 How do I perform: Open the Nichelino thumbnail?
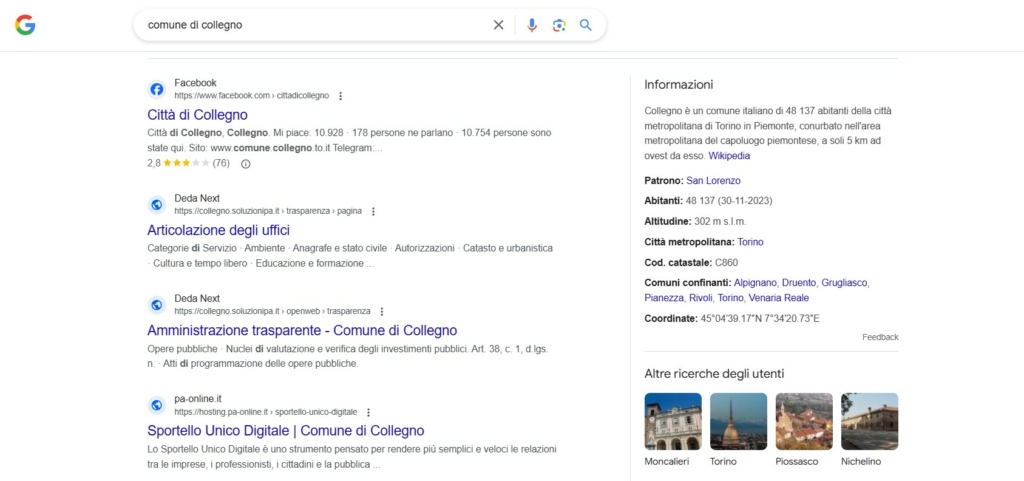869,421
